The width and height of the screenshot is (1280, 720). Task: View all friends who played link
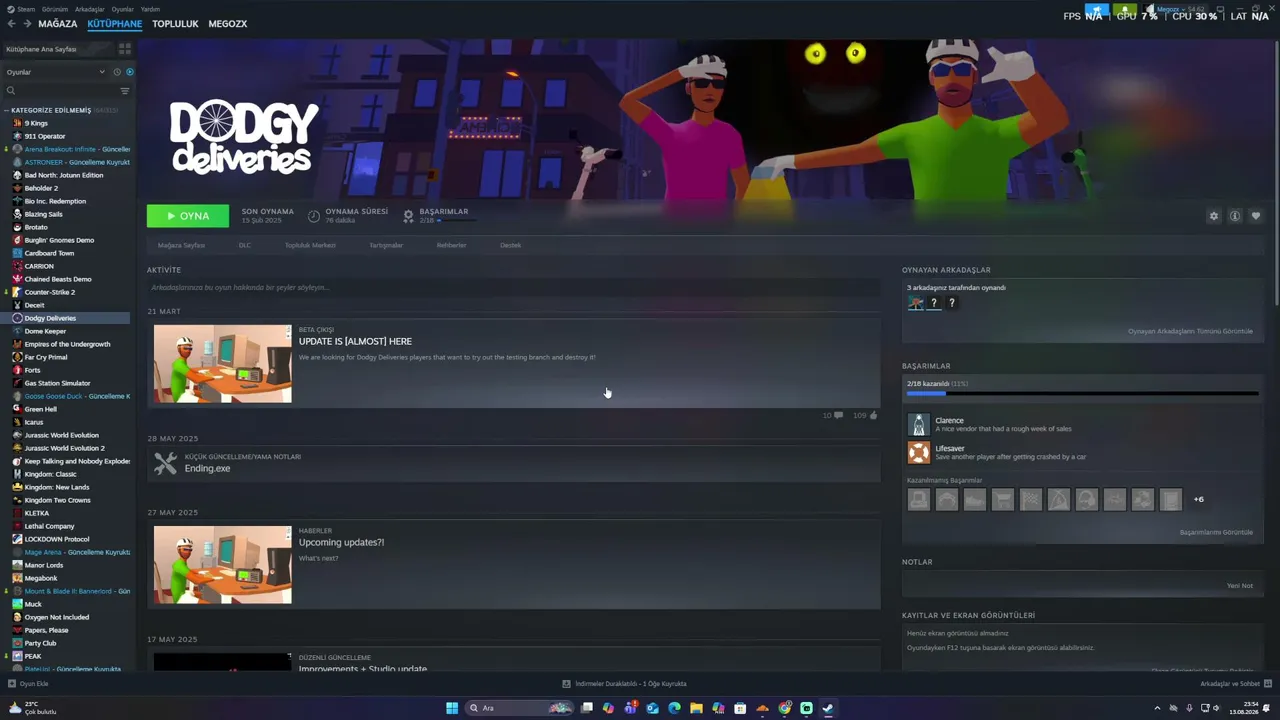pyautogui.click(x=1190, y=331)
